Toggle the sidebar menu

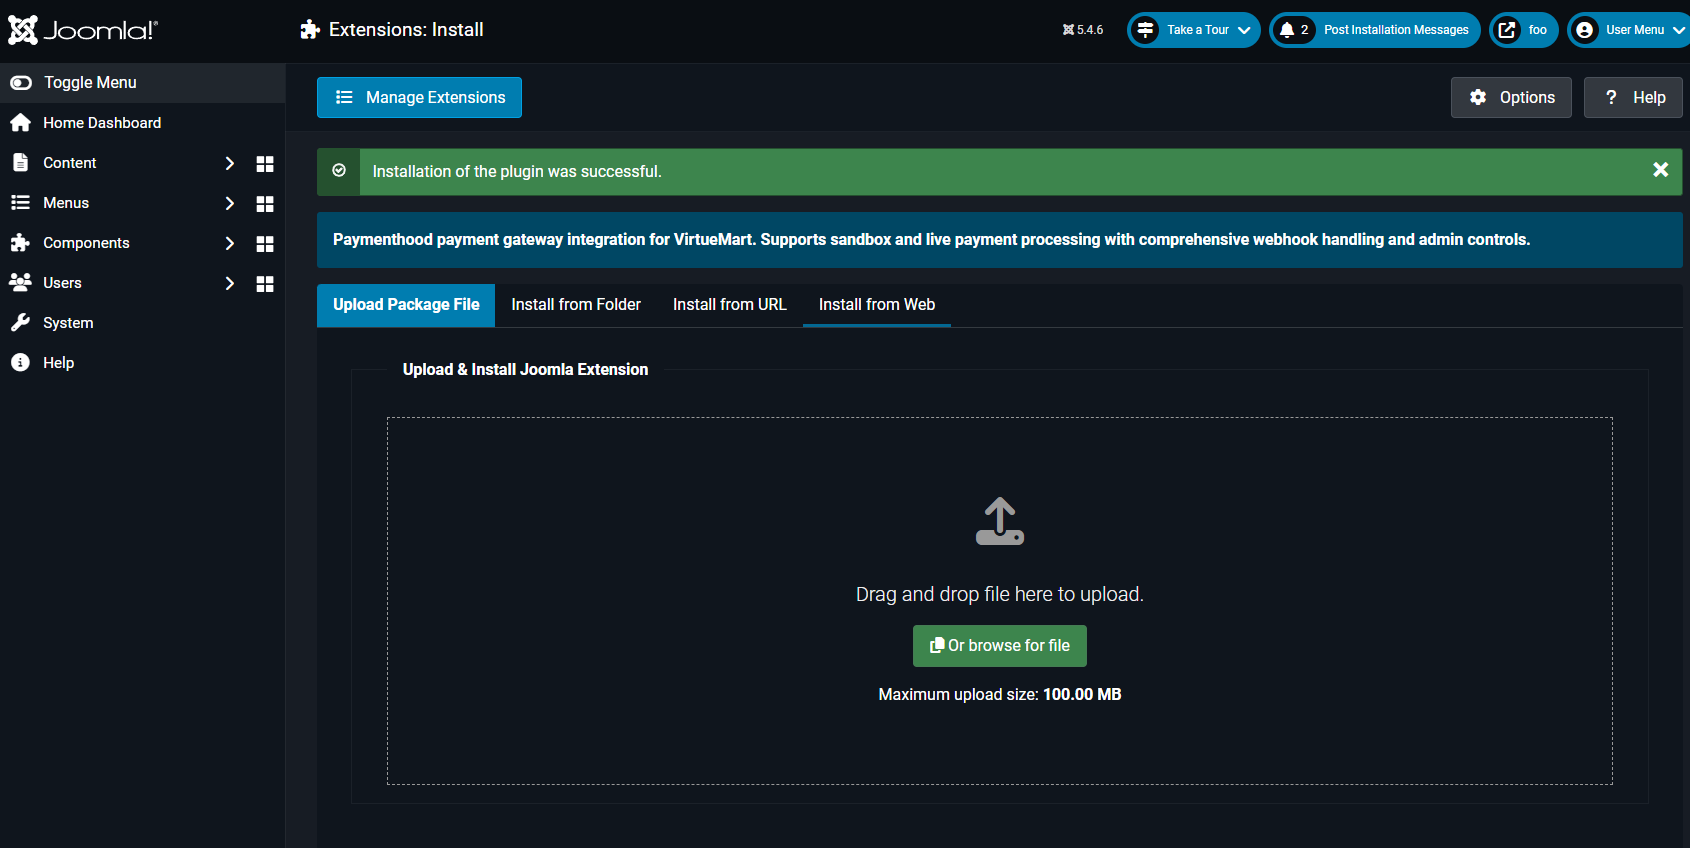pyautogui.click(x=142, y=83)
